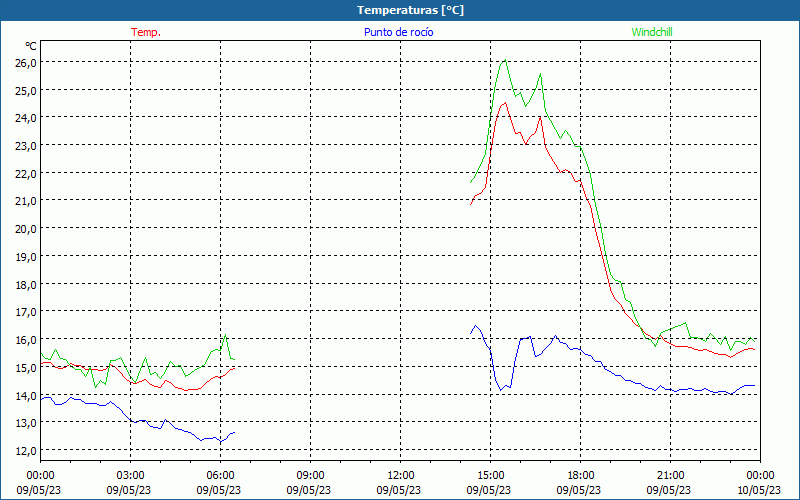Click the 06:00 time axis label
The width and height of the screenshot is (800, 500).
point(220,476)
